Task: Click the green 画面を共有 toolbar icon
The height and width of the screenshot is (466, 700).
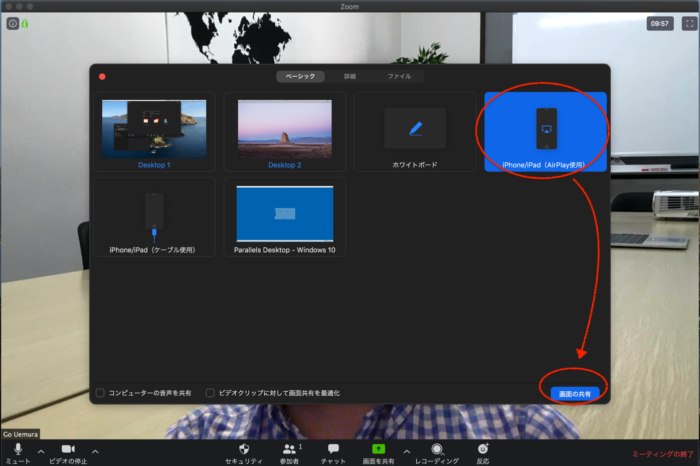Action: (x=378, y=449)
